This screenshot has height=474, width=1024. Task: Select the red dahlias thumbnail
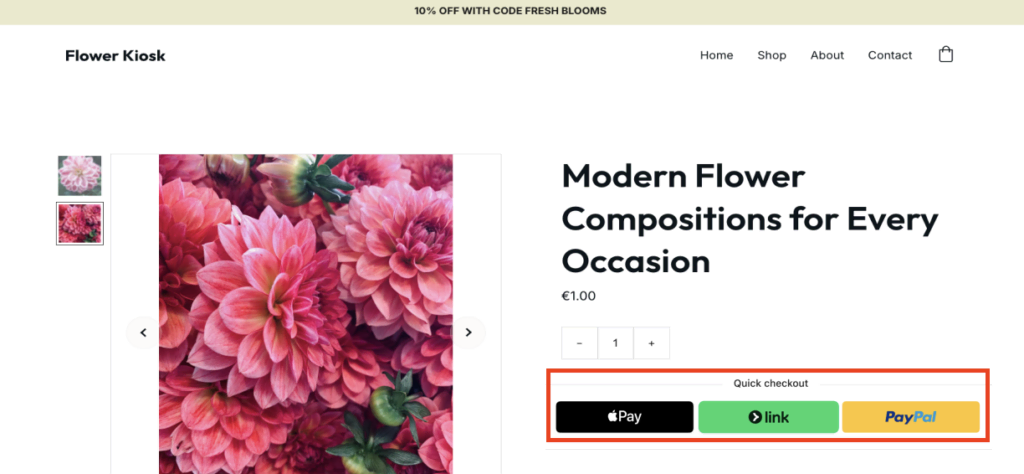[x=80, y=223]
